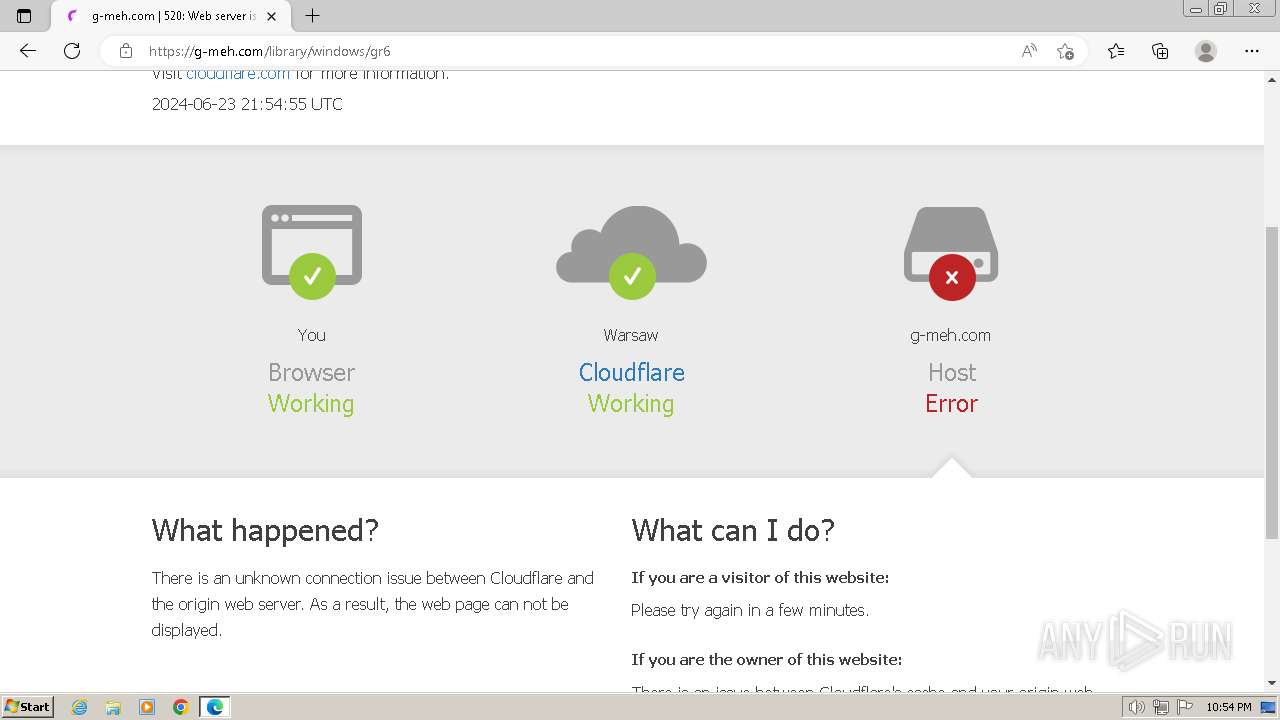
Task: Click the Warsaw location label
Action: [x=631, y=335]
